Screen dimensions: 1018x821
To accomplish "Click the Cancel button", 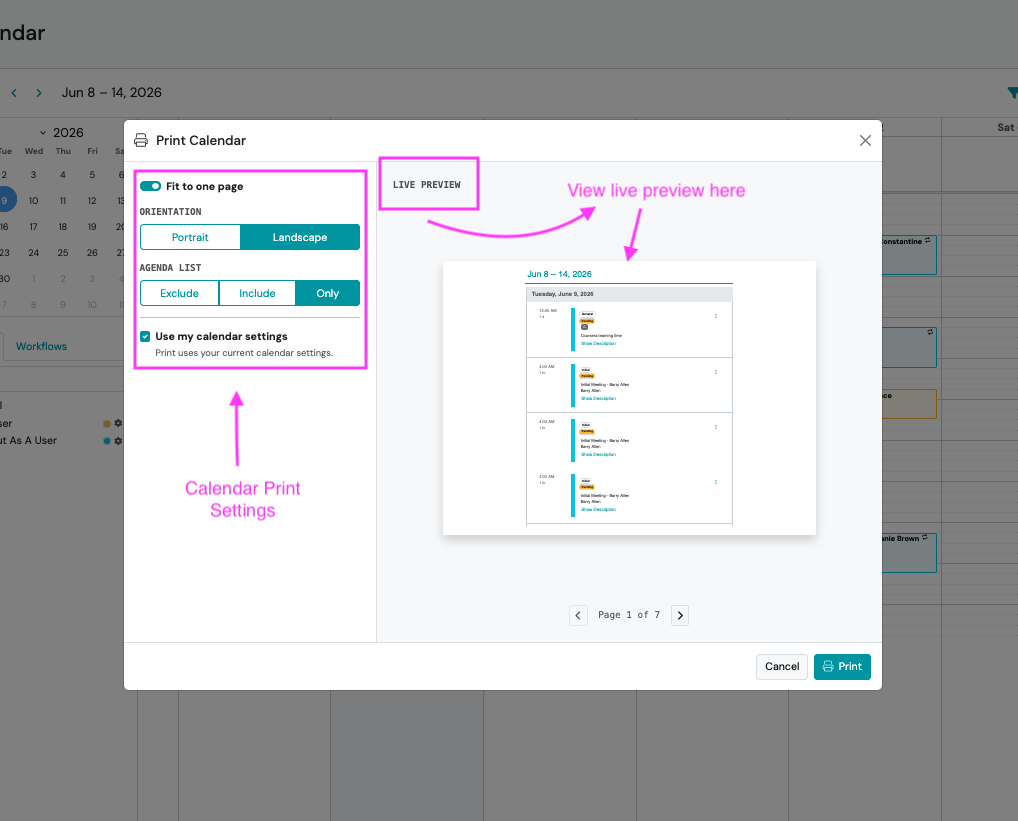I will click(782, 667).
